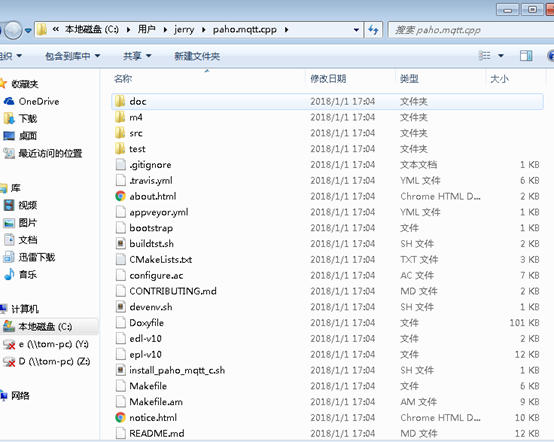Click the script icon of devenv.sh
The height and width of the screenshot is (442, 554).
120,307
